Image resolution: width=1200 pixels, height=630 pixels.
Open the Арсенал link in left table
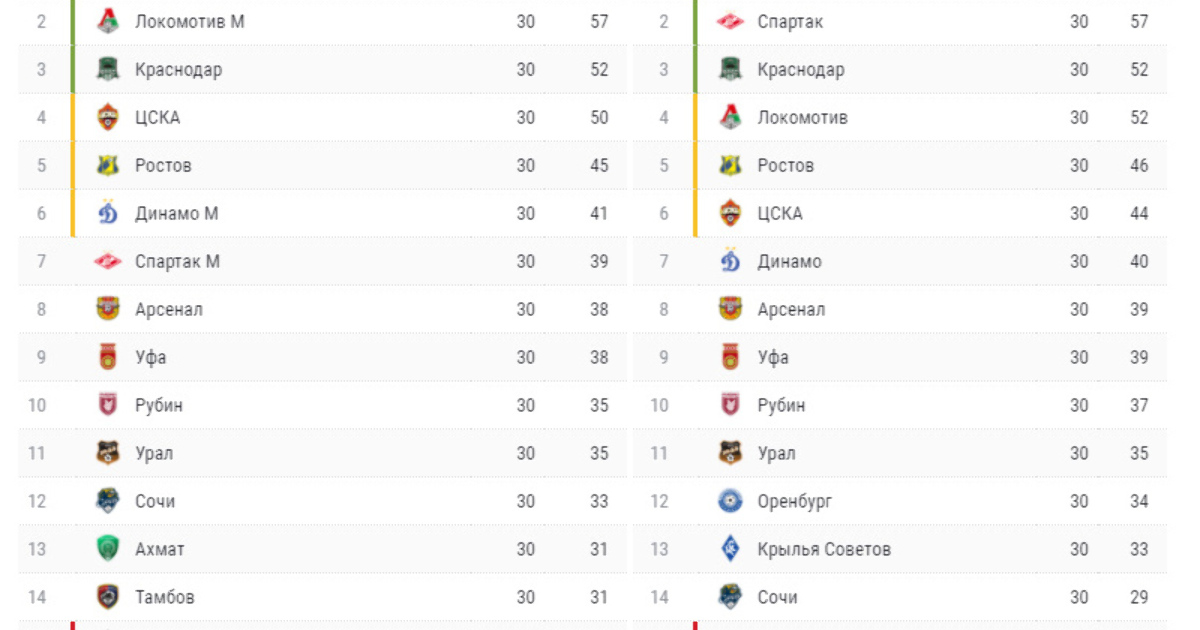[x=168, y=309]
